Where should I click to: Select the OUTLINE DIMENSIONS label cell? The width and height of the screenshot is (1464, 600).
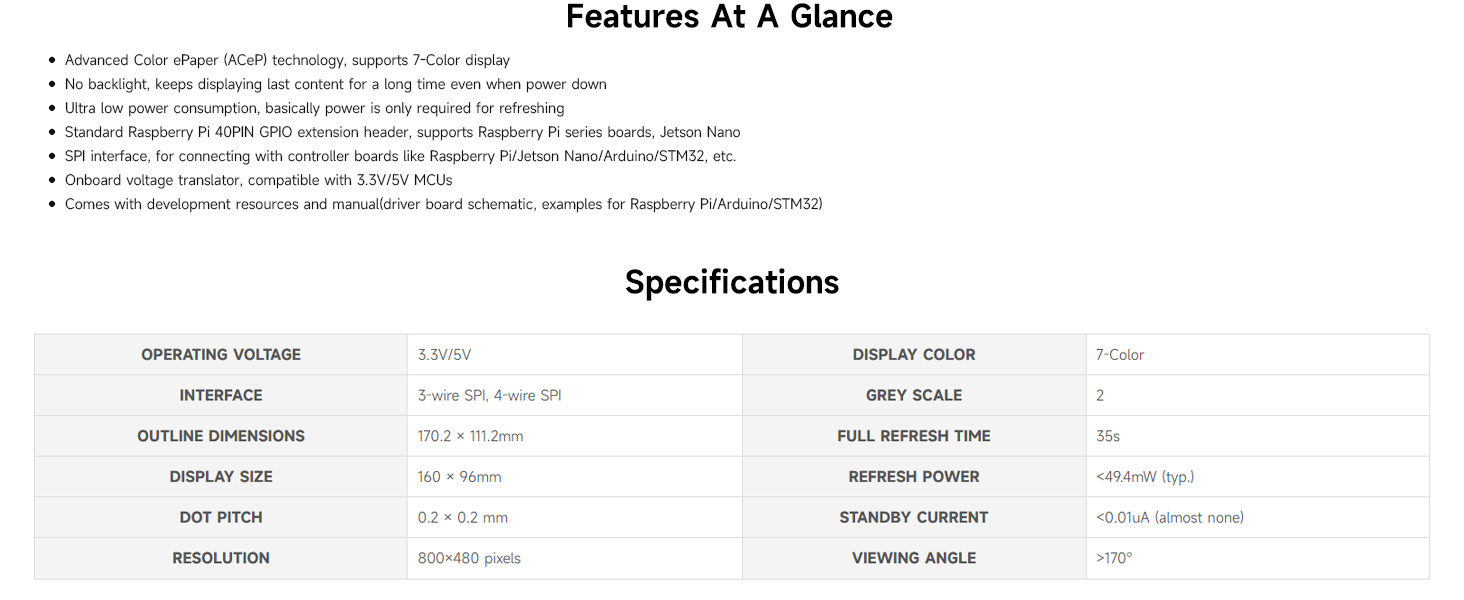click(x=221, y=436)
